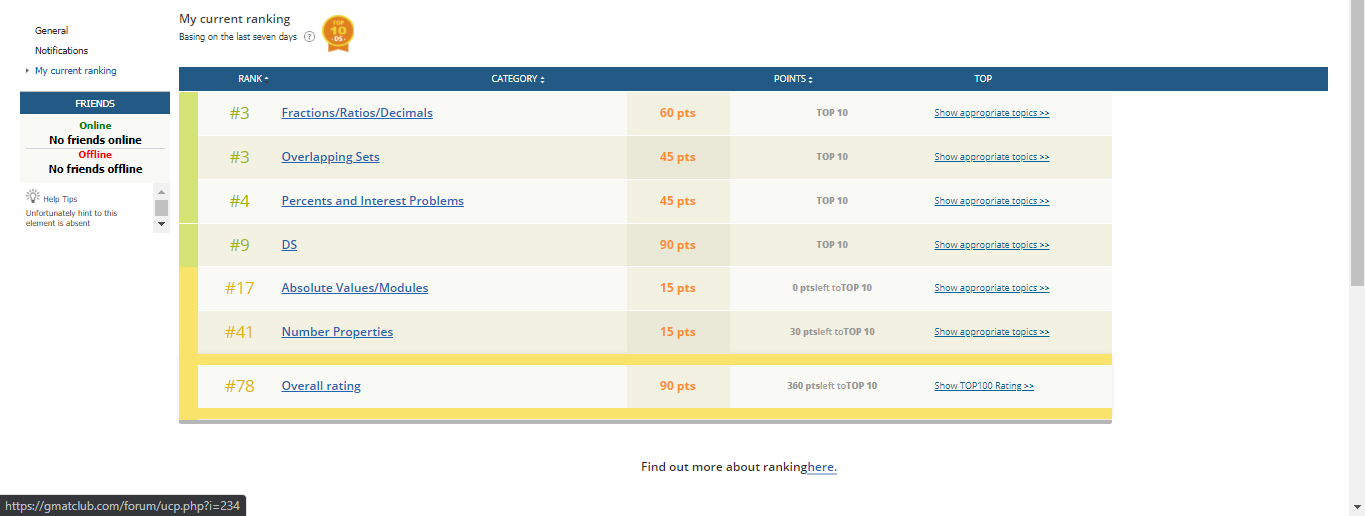Click the Help Tips scroll up arrow
The height and width of the screenshot is (516, 1365).
pos(161,191)
